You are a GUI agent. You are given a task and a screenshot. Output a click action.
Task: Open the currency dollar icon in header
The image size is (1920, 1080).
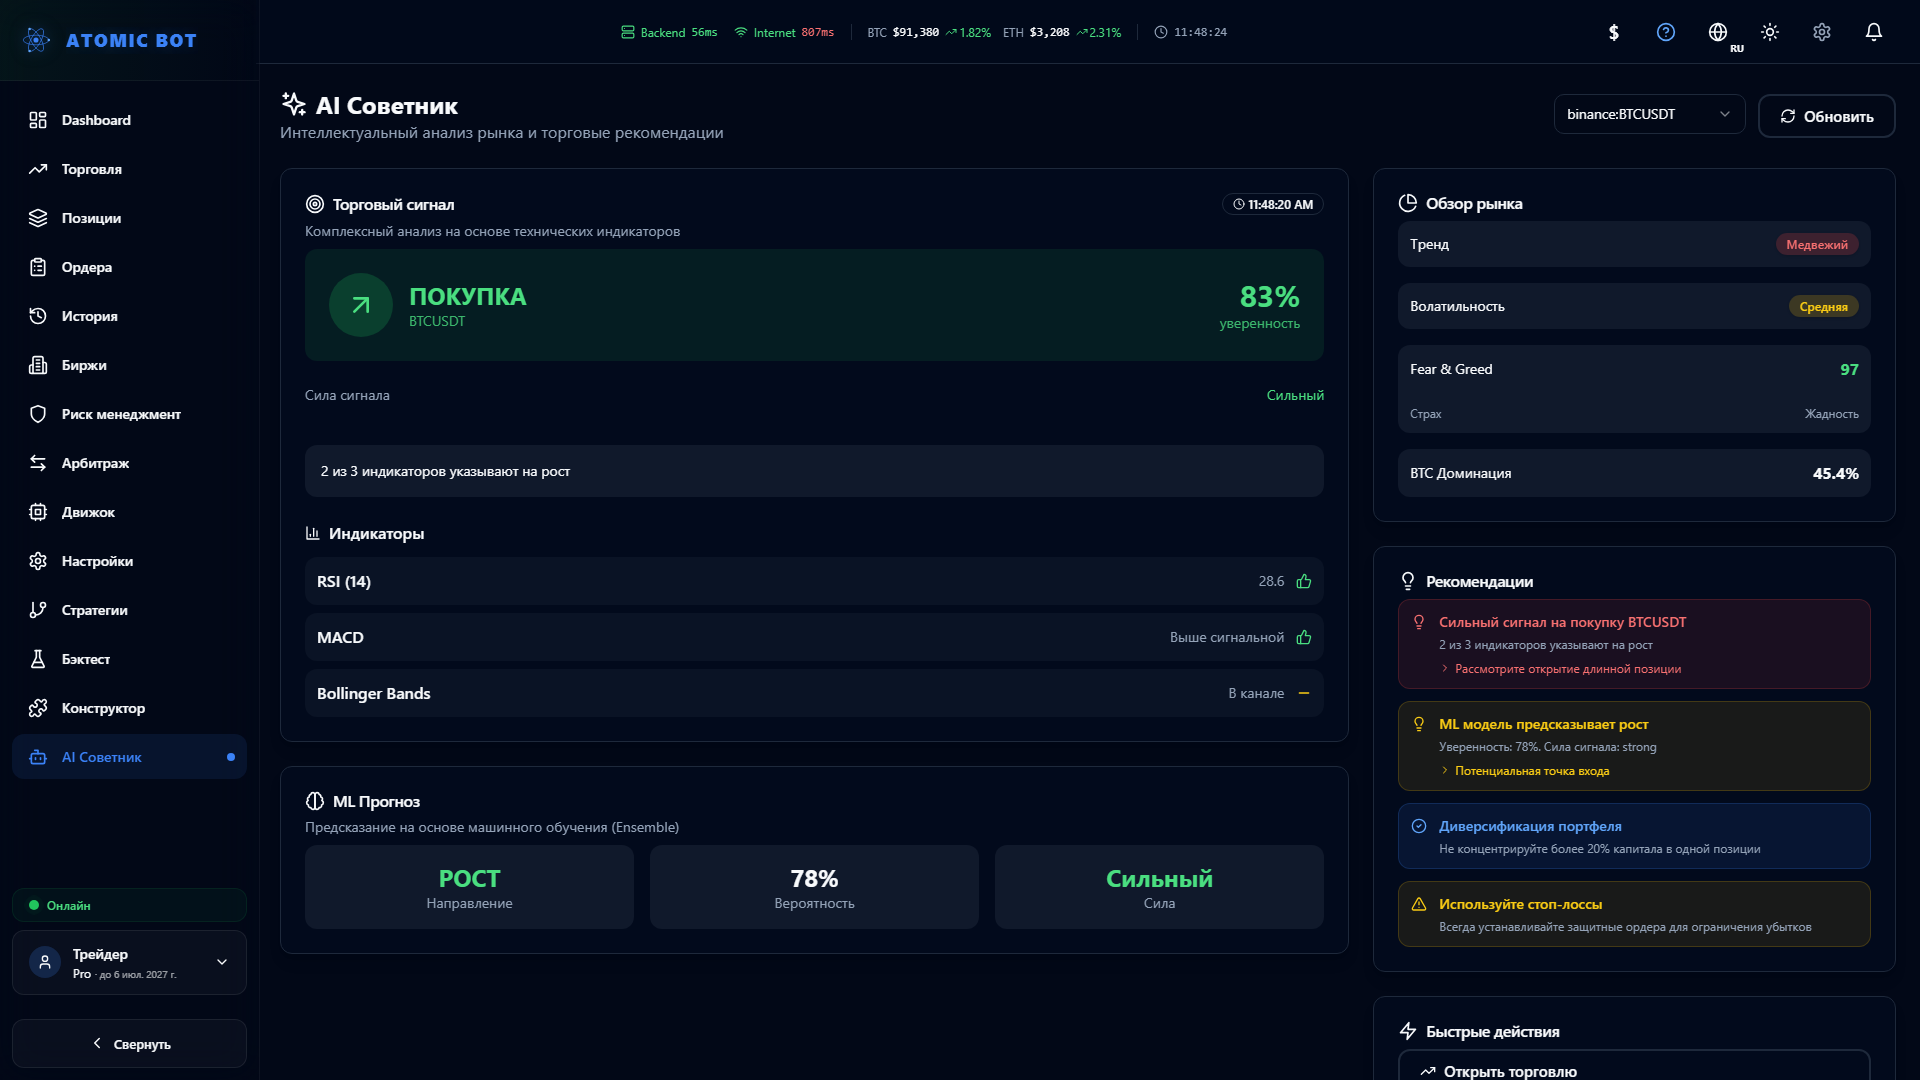(x=1613, y=32)
